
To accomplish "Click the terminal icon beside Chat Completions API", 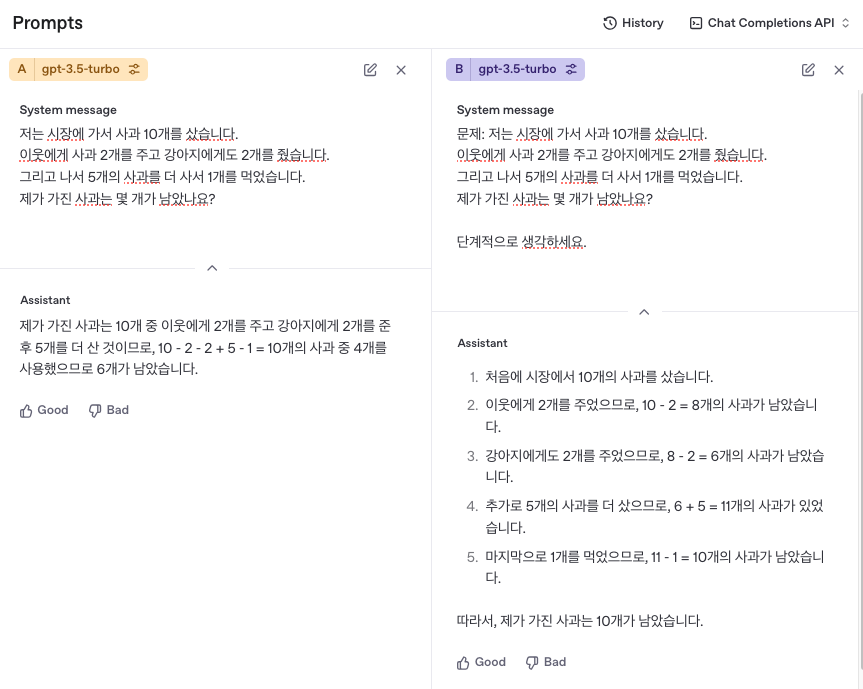I will coord(696,23).
